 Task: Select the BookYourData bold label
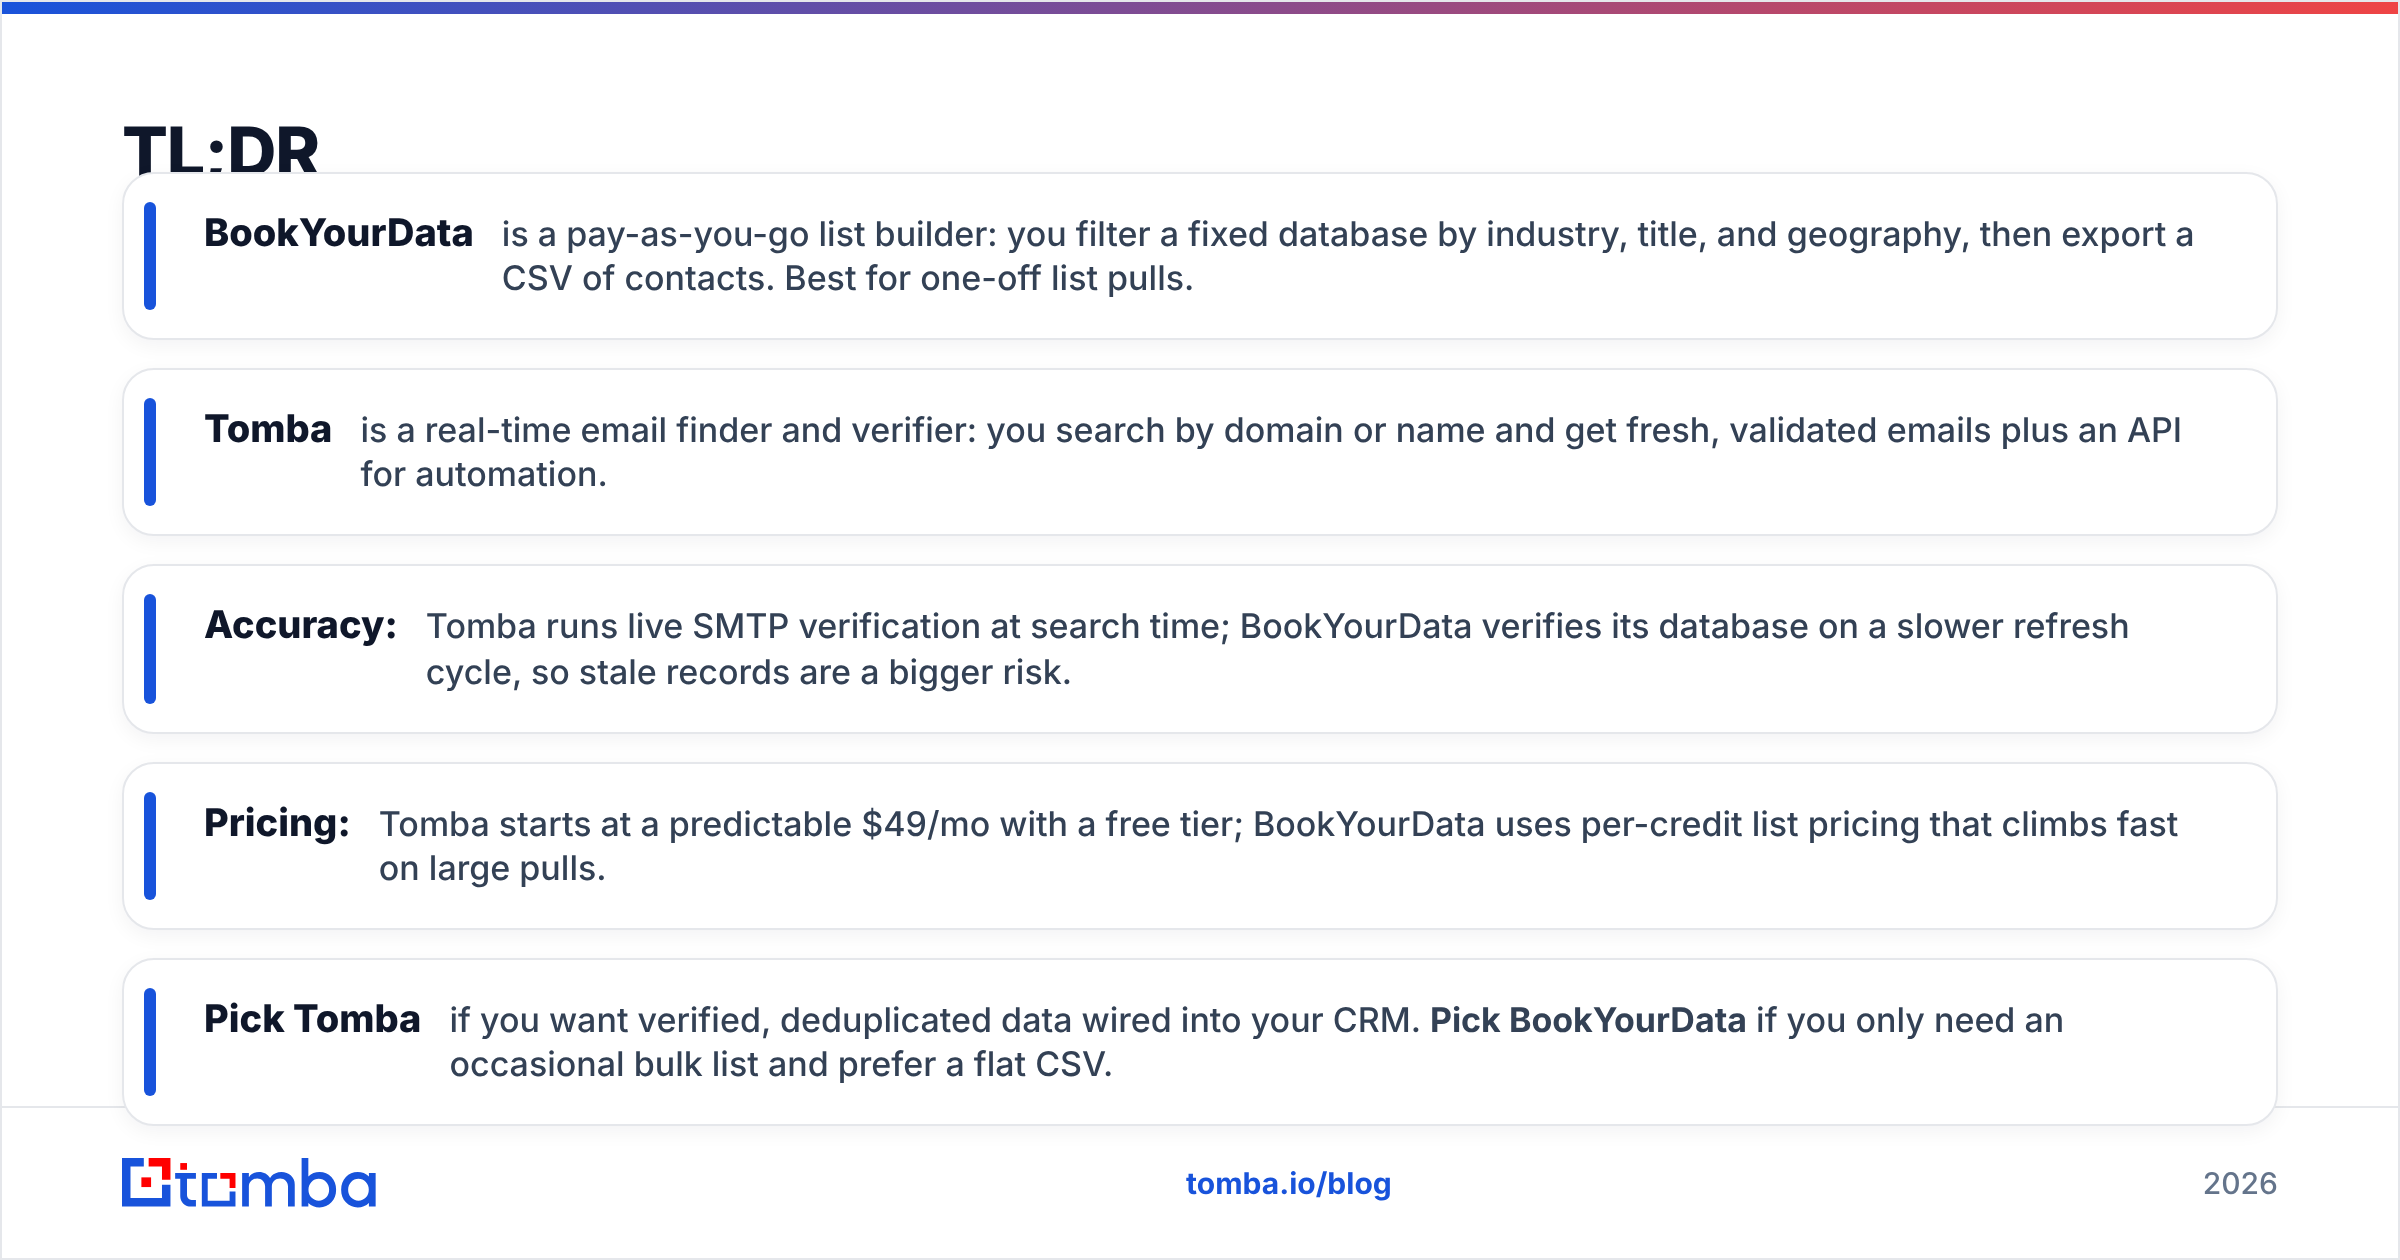click(x=338, y=233)
